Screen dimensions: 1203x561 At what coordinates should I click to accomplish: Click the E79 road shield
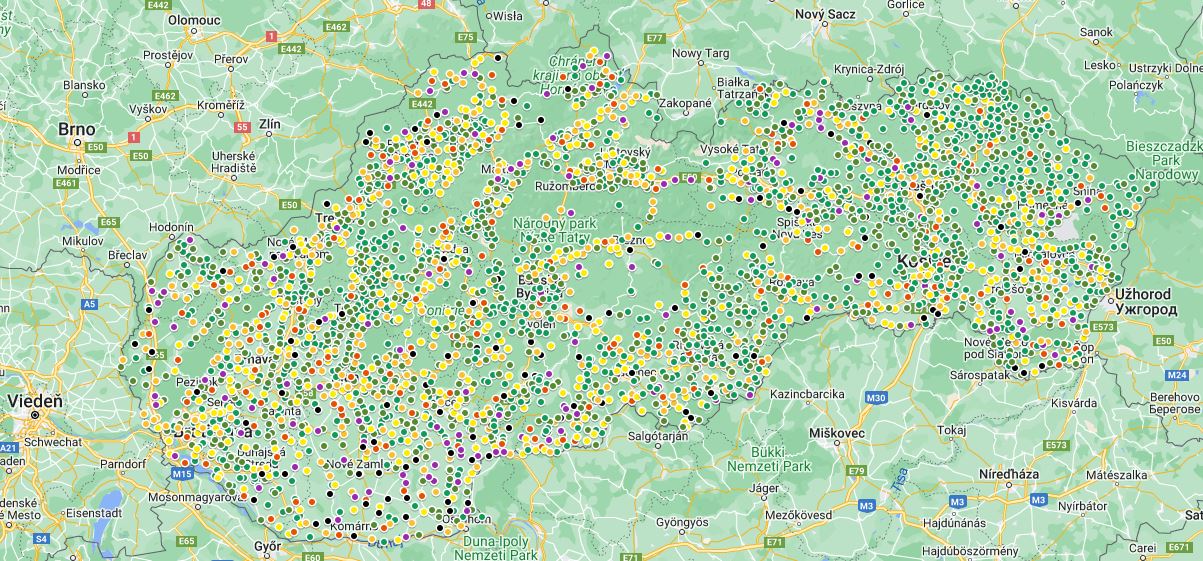coord(856,470)
